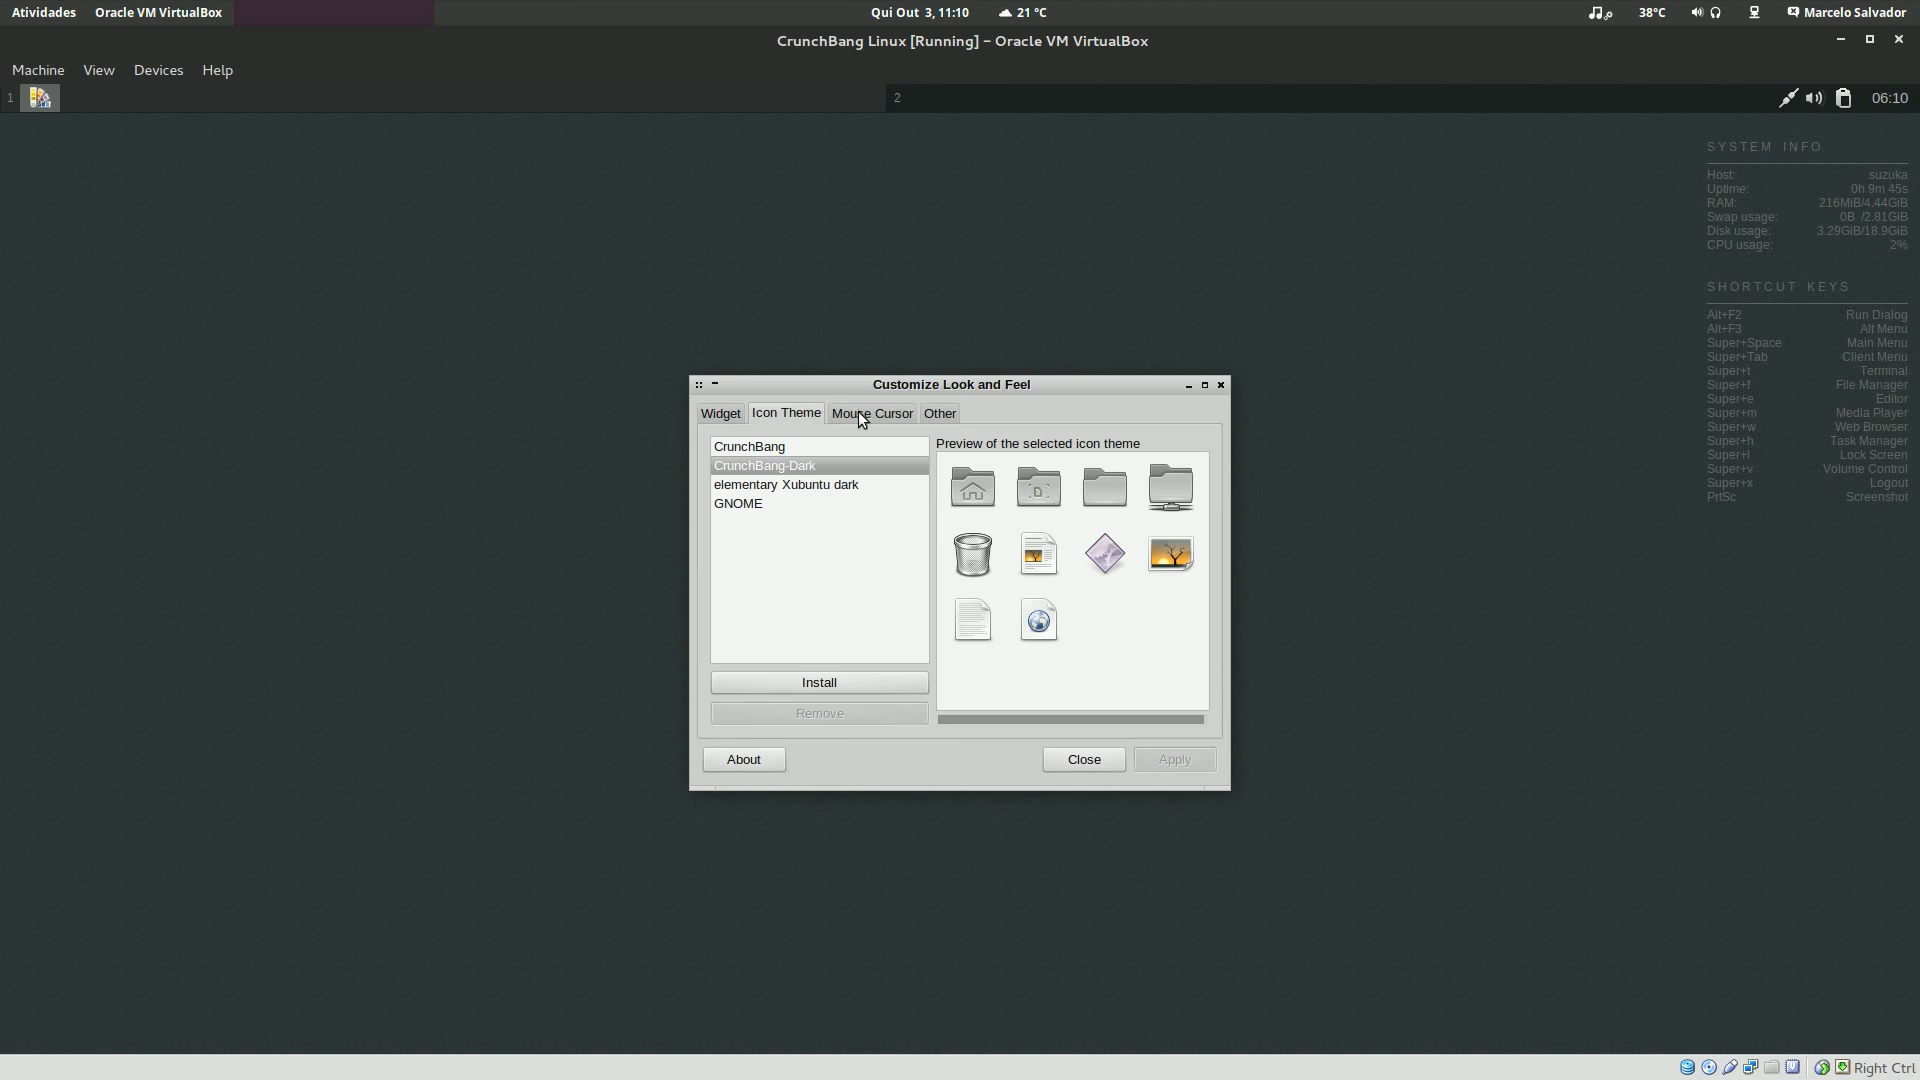The width and height of the screenshot is (1920, 1080).
Task: Select elementary Xubuntu dark icon theme
Action: (x=819, y=485)
